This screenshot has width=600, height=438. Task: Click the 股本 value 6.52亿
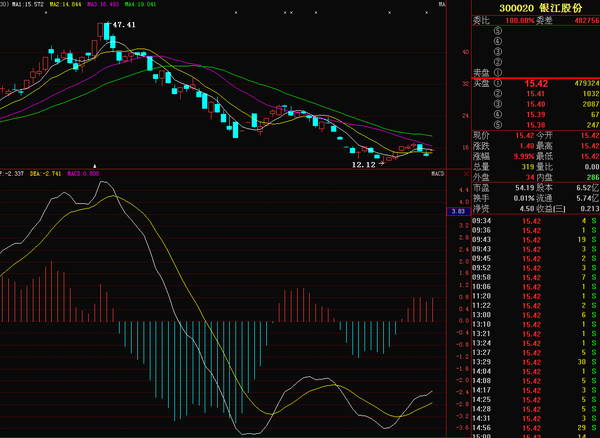click(x=586, y=188)
